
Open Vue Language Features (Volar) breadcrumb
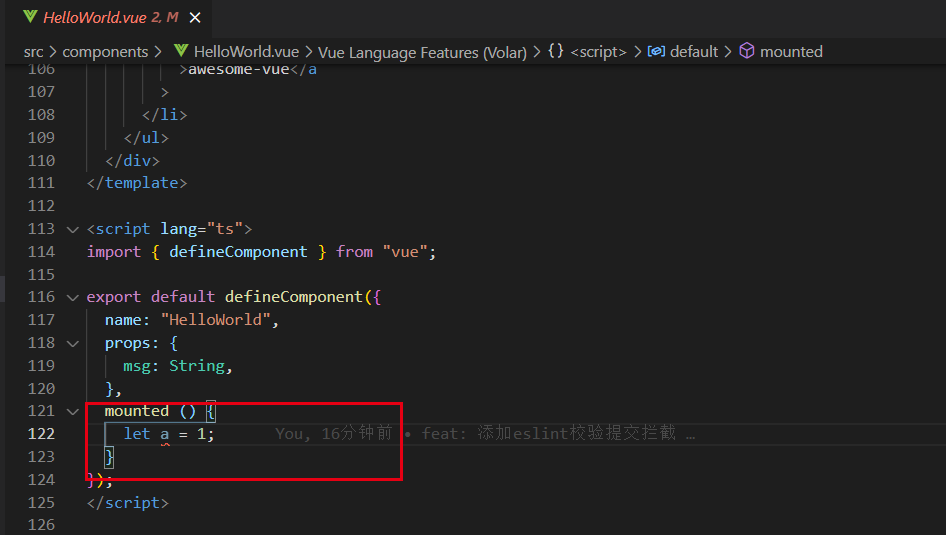pyautogui.click(x=422, y=52)
